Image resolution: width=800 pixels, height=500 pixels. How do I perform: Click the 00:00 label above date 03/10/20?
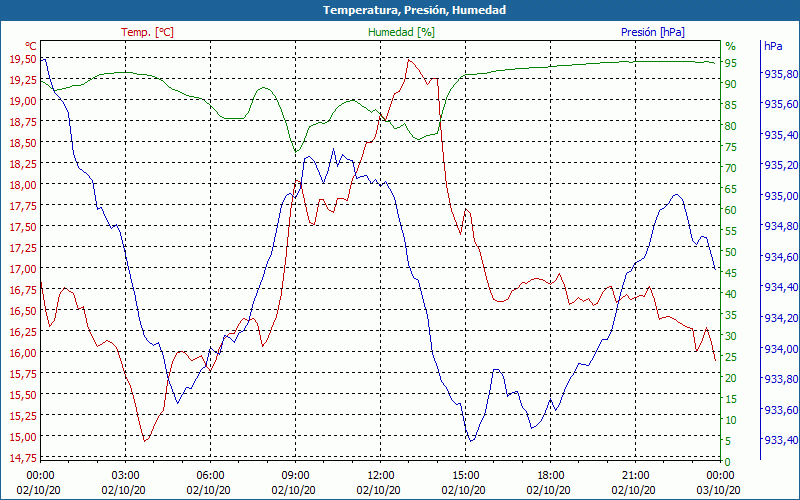(720, 476)
